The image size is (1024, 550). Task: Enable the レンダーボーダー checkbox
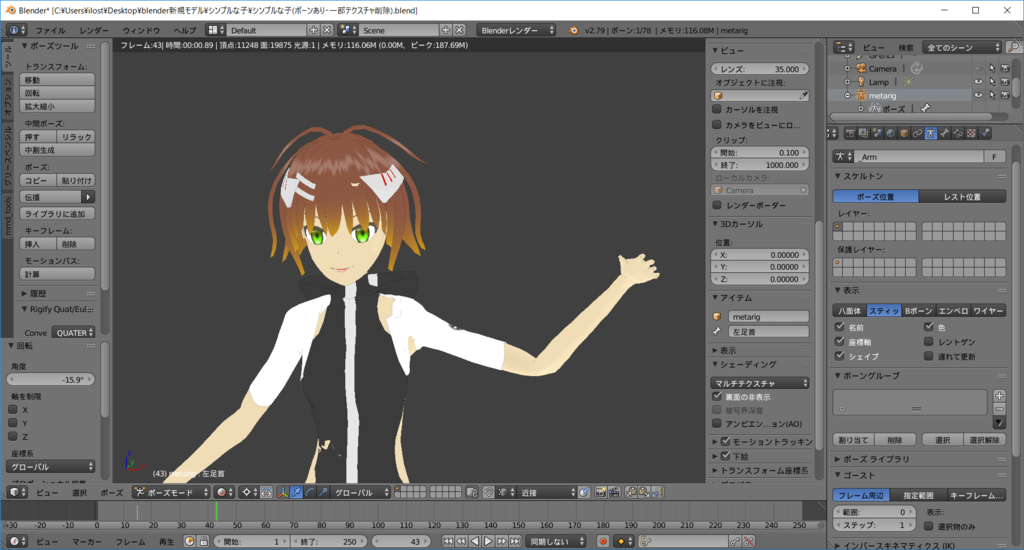[717, 205]
